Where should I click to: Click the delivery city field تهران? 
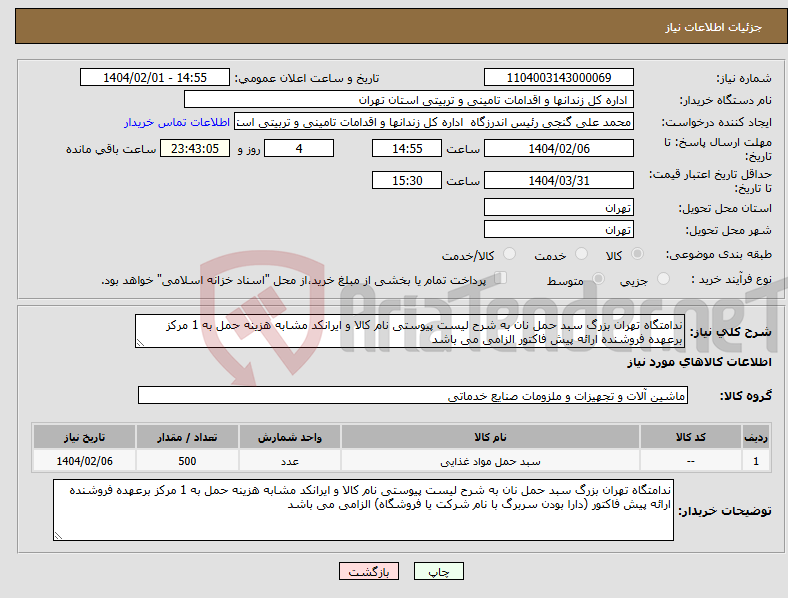click(x=558, y=230)
